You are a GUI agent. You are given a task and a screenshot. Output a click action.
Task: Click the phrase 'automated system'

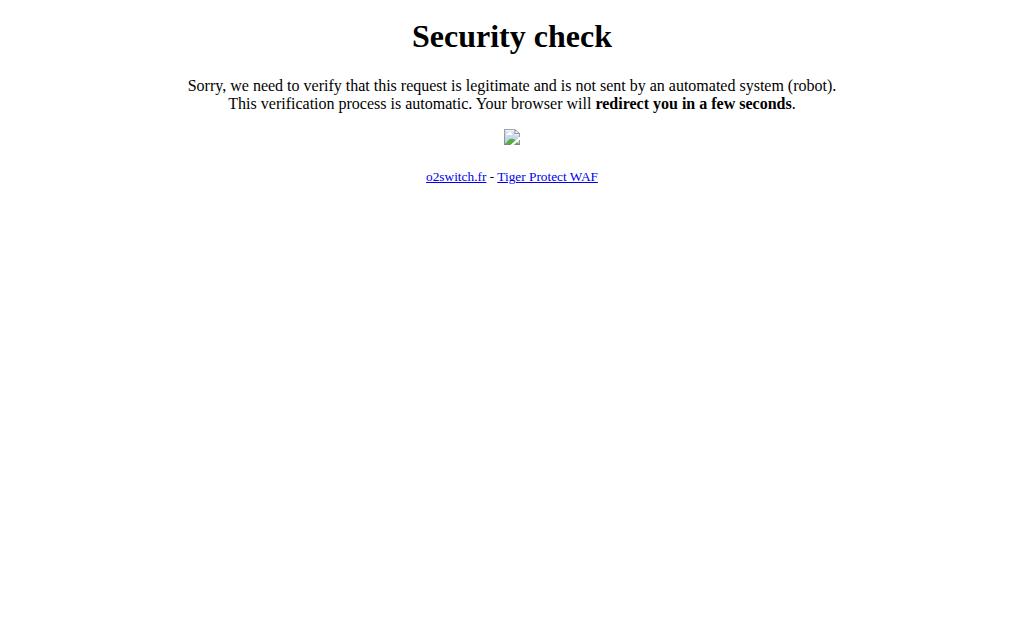click(726, 86)
